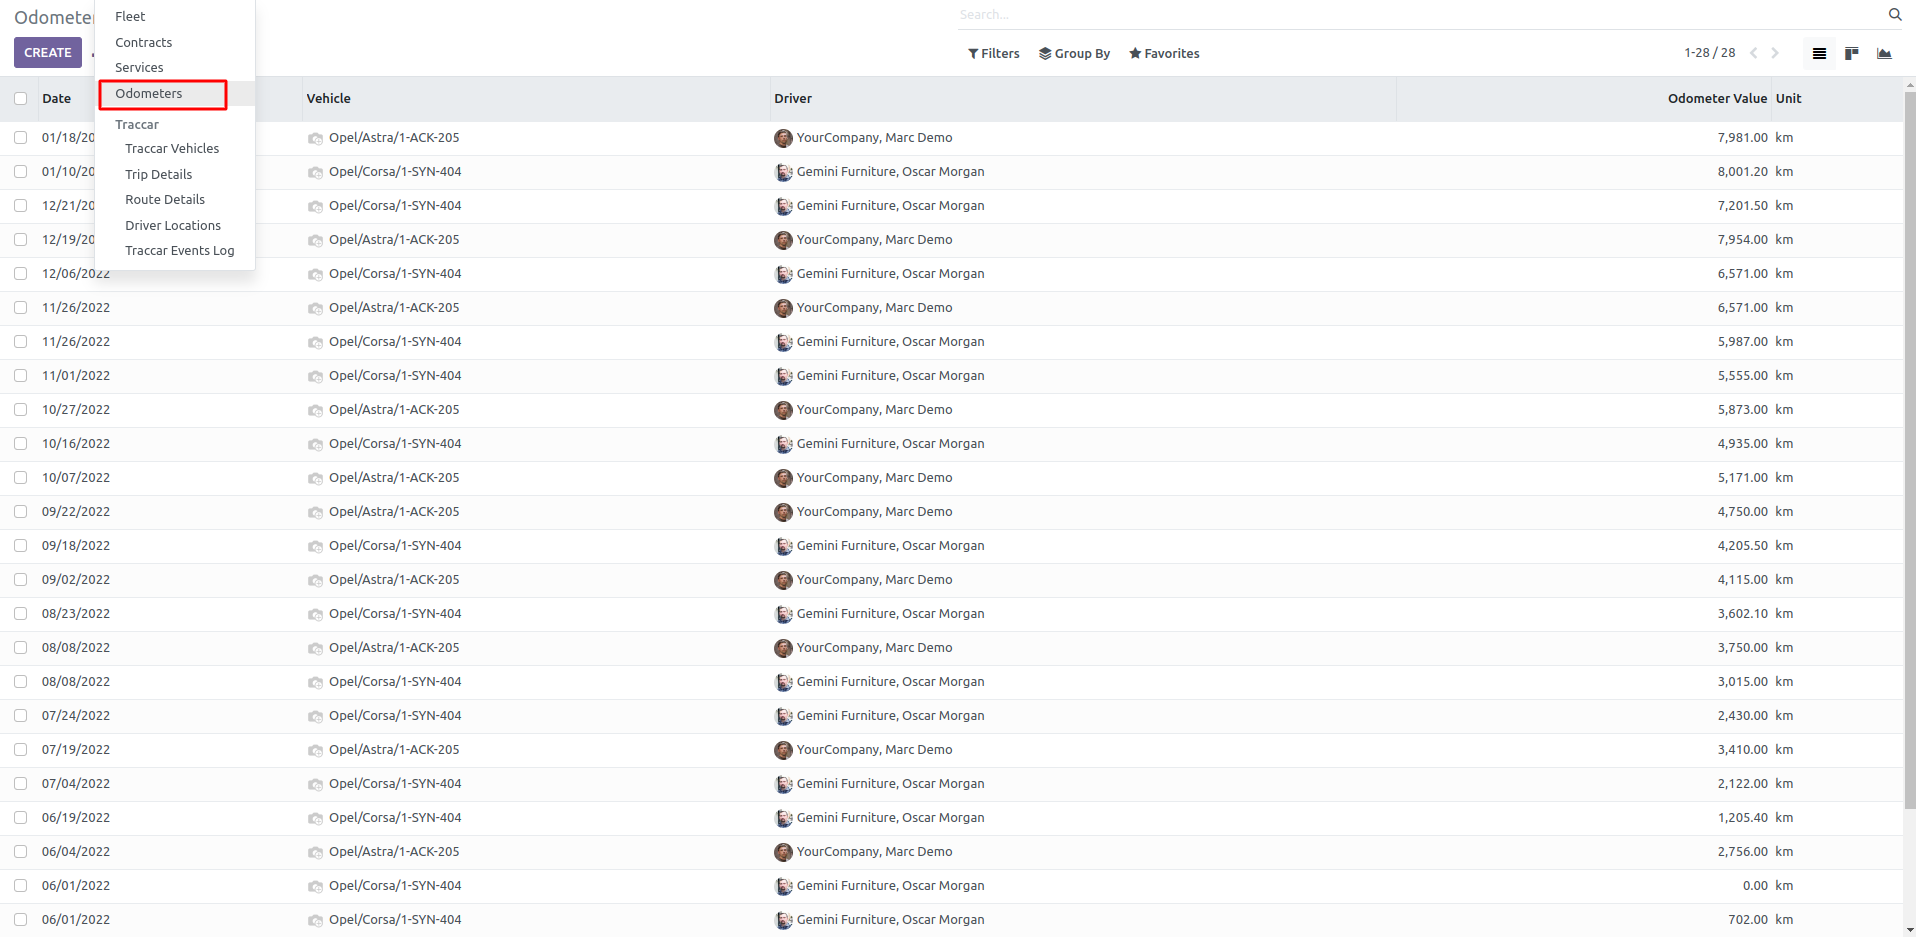Screen dimensions: 1916x937
Task: Click car icon of first Opel/Astra row
Action: tap(315, 139)
